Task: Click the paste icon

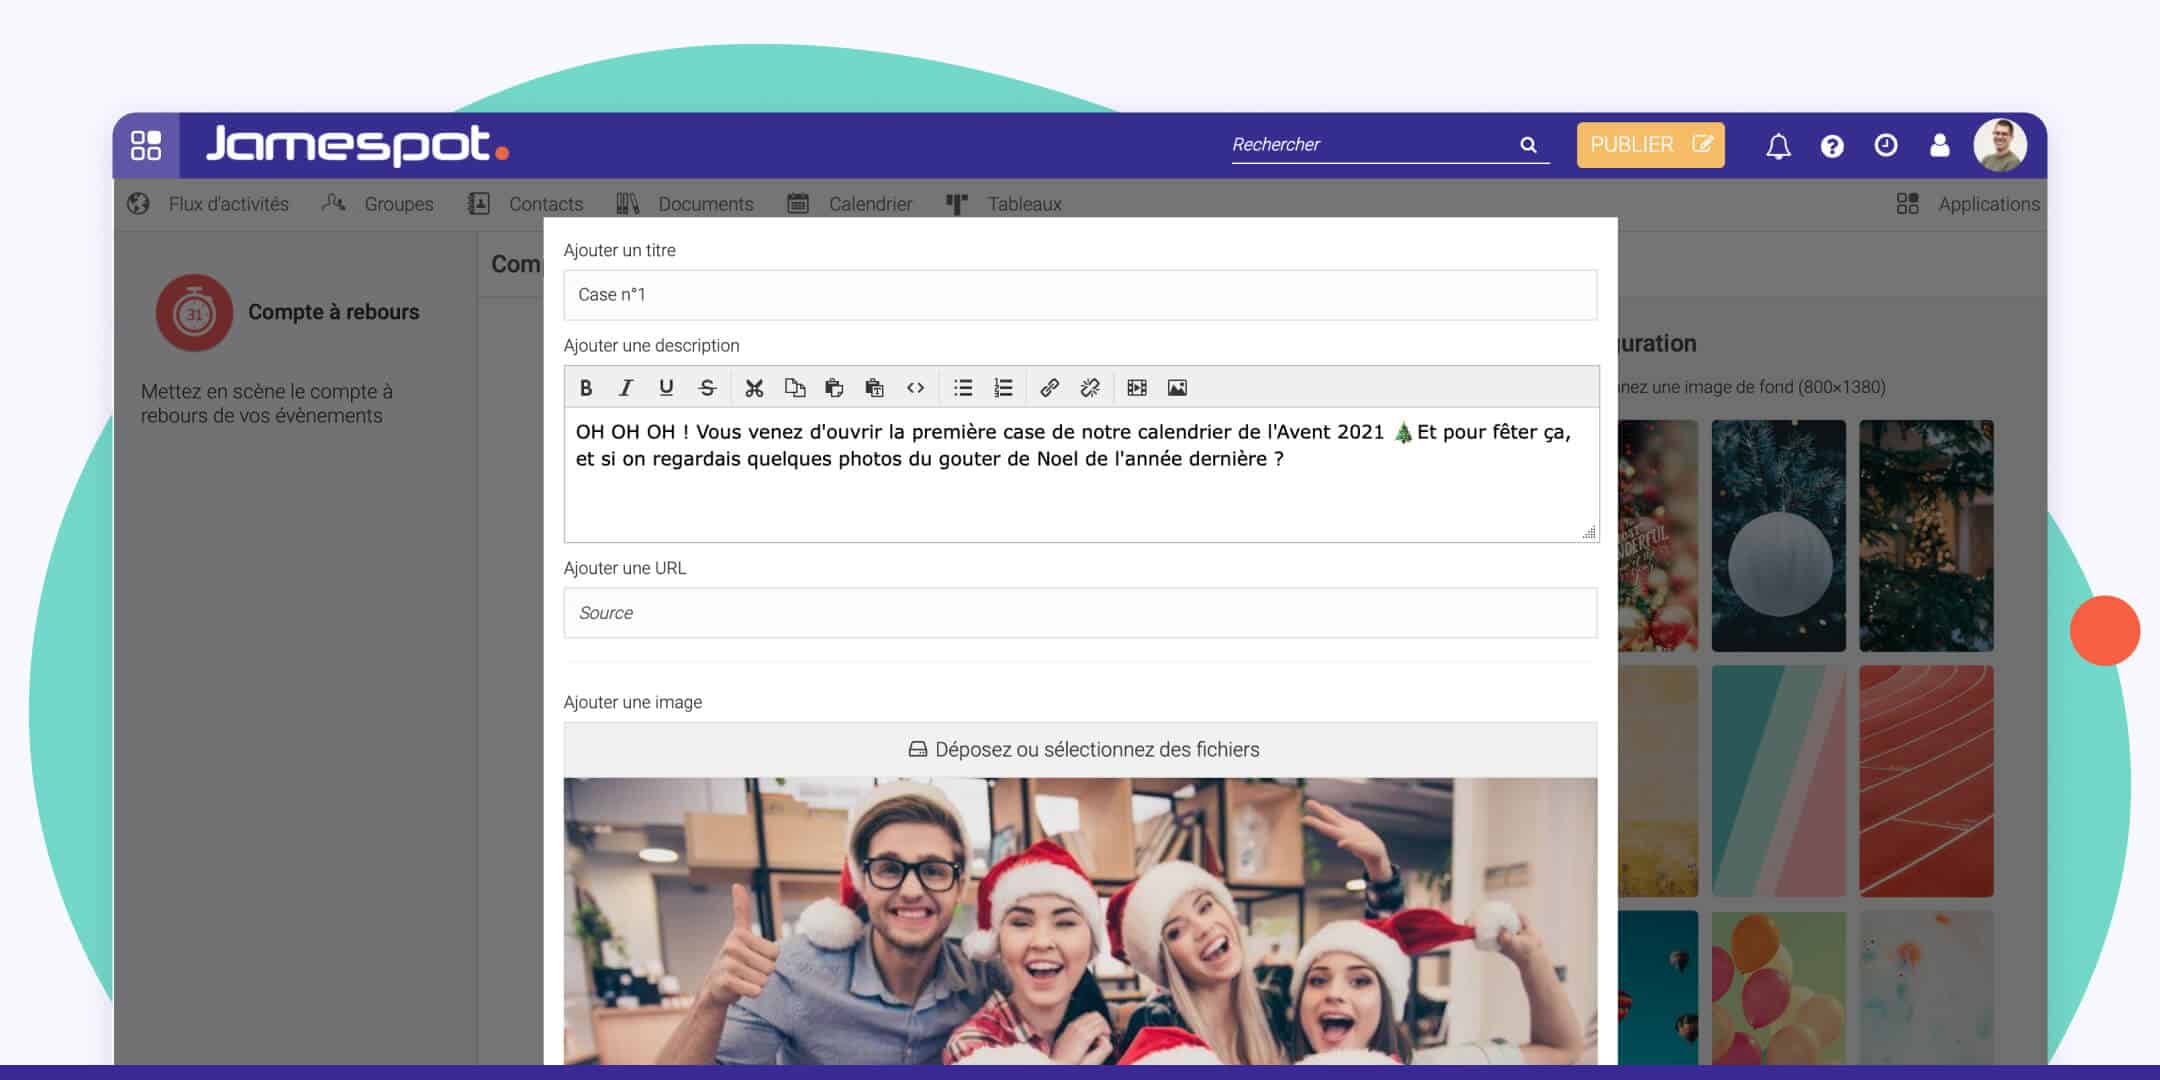Action: click(834, 388)
